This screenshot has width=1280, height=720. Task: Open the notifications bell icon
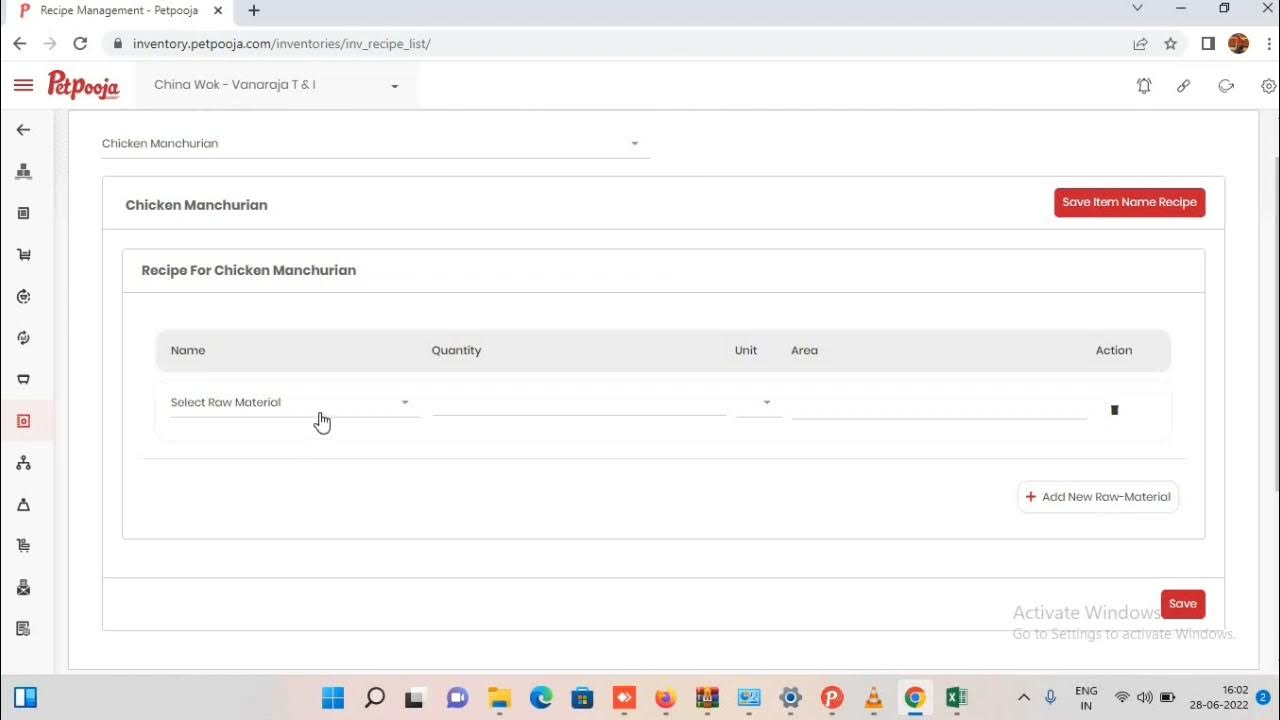(1144, 86)
